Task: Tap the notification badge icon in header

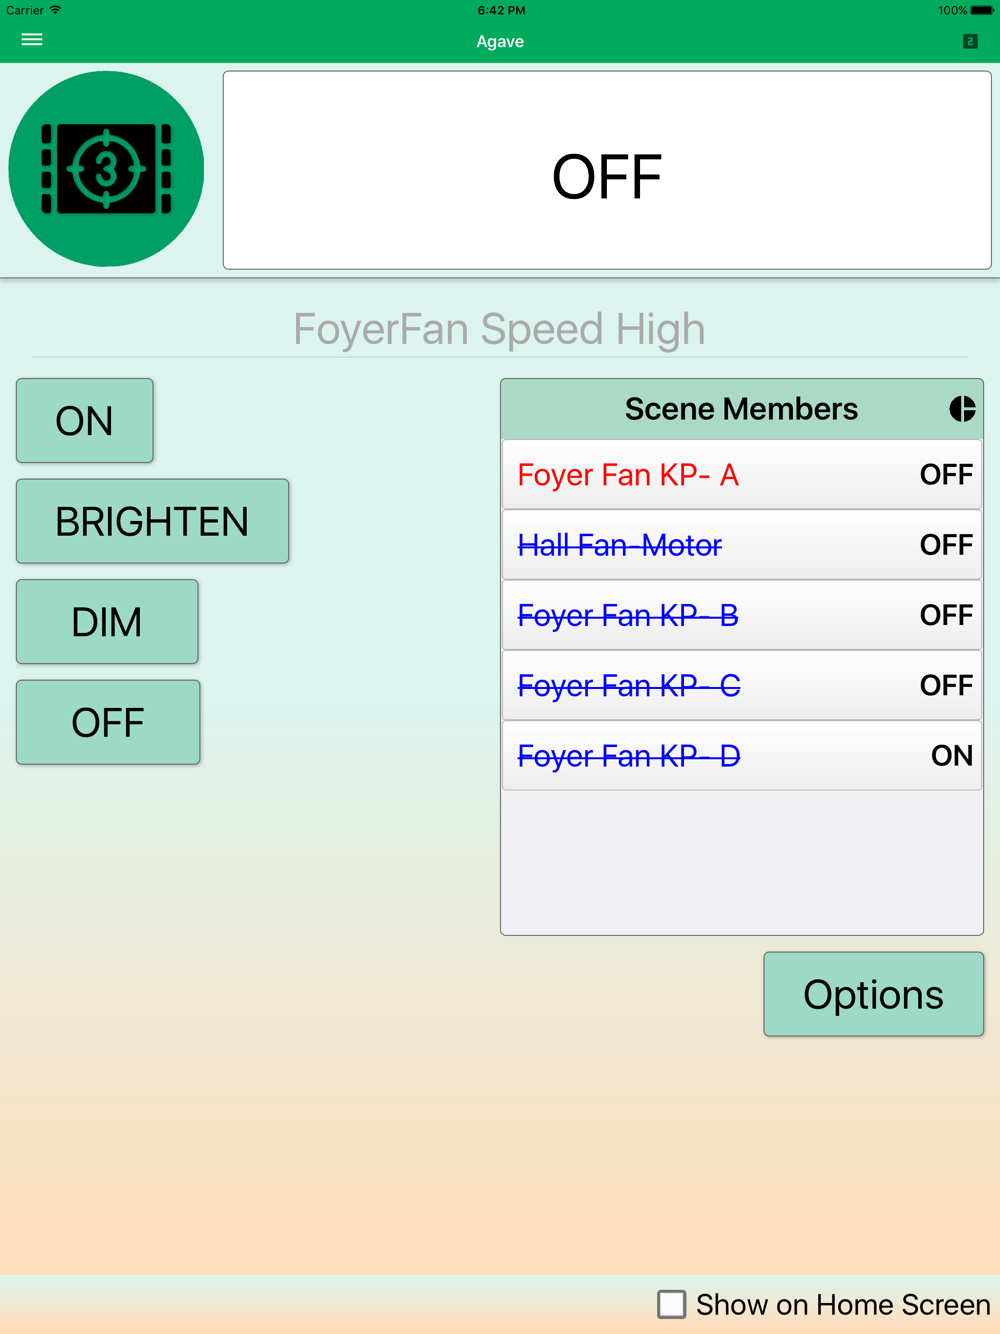Action: point(970,41)
